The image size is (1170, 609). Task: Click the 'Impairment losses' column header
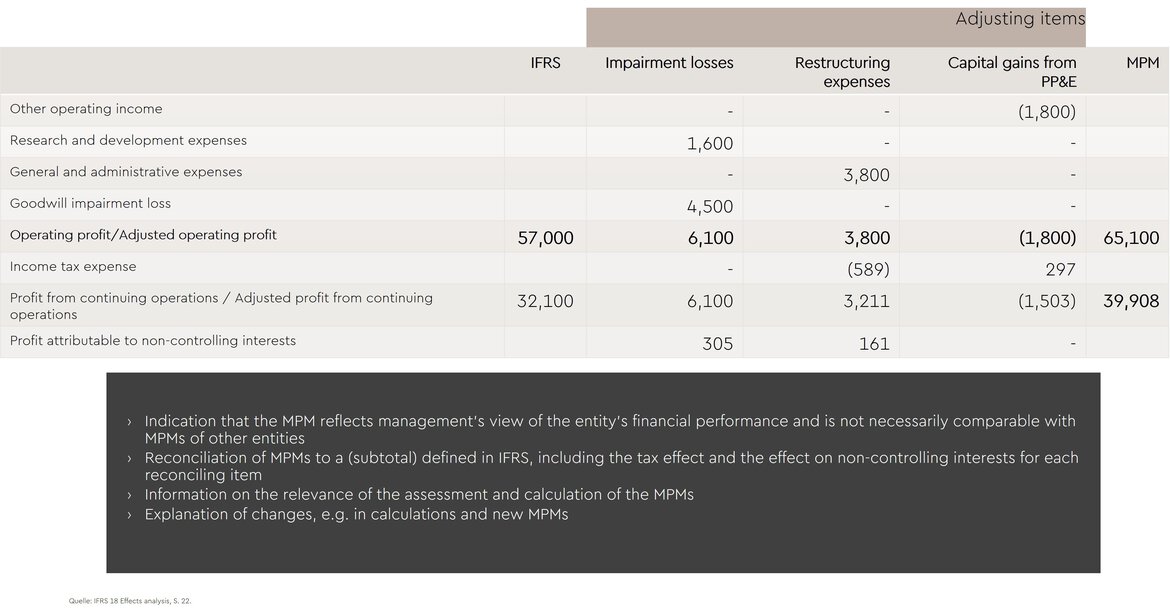point(669,63)
